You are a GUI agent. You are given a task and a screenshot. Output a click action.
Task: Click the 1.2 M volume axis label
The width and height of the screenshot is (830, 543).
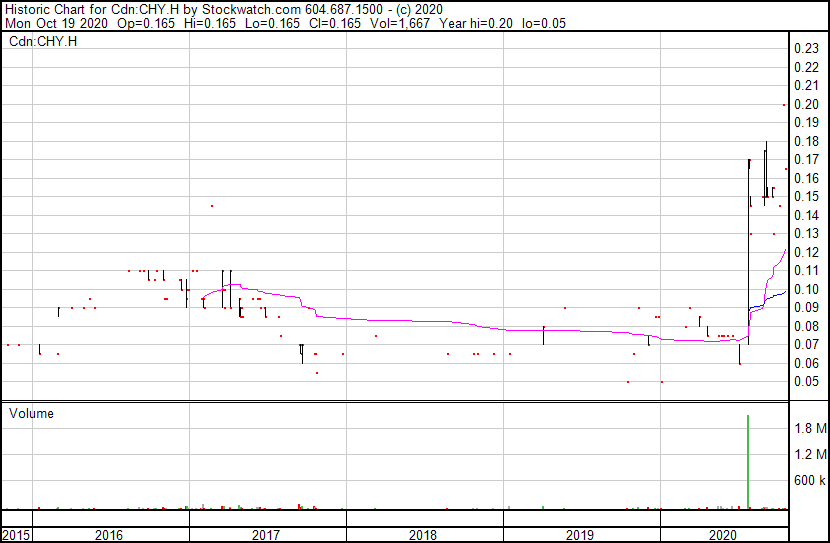809,454
